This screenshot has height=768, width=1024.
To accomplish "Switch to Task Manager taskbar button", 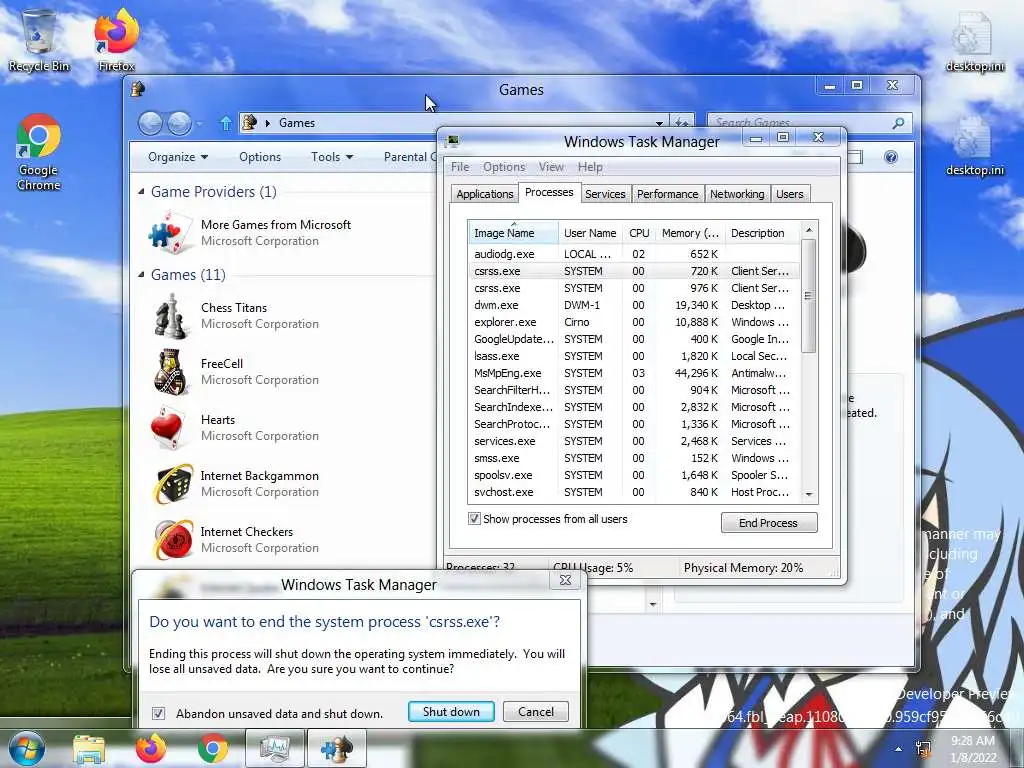I will tap(275, 749).
